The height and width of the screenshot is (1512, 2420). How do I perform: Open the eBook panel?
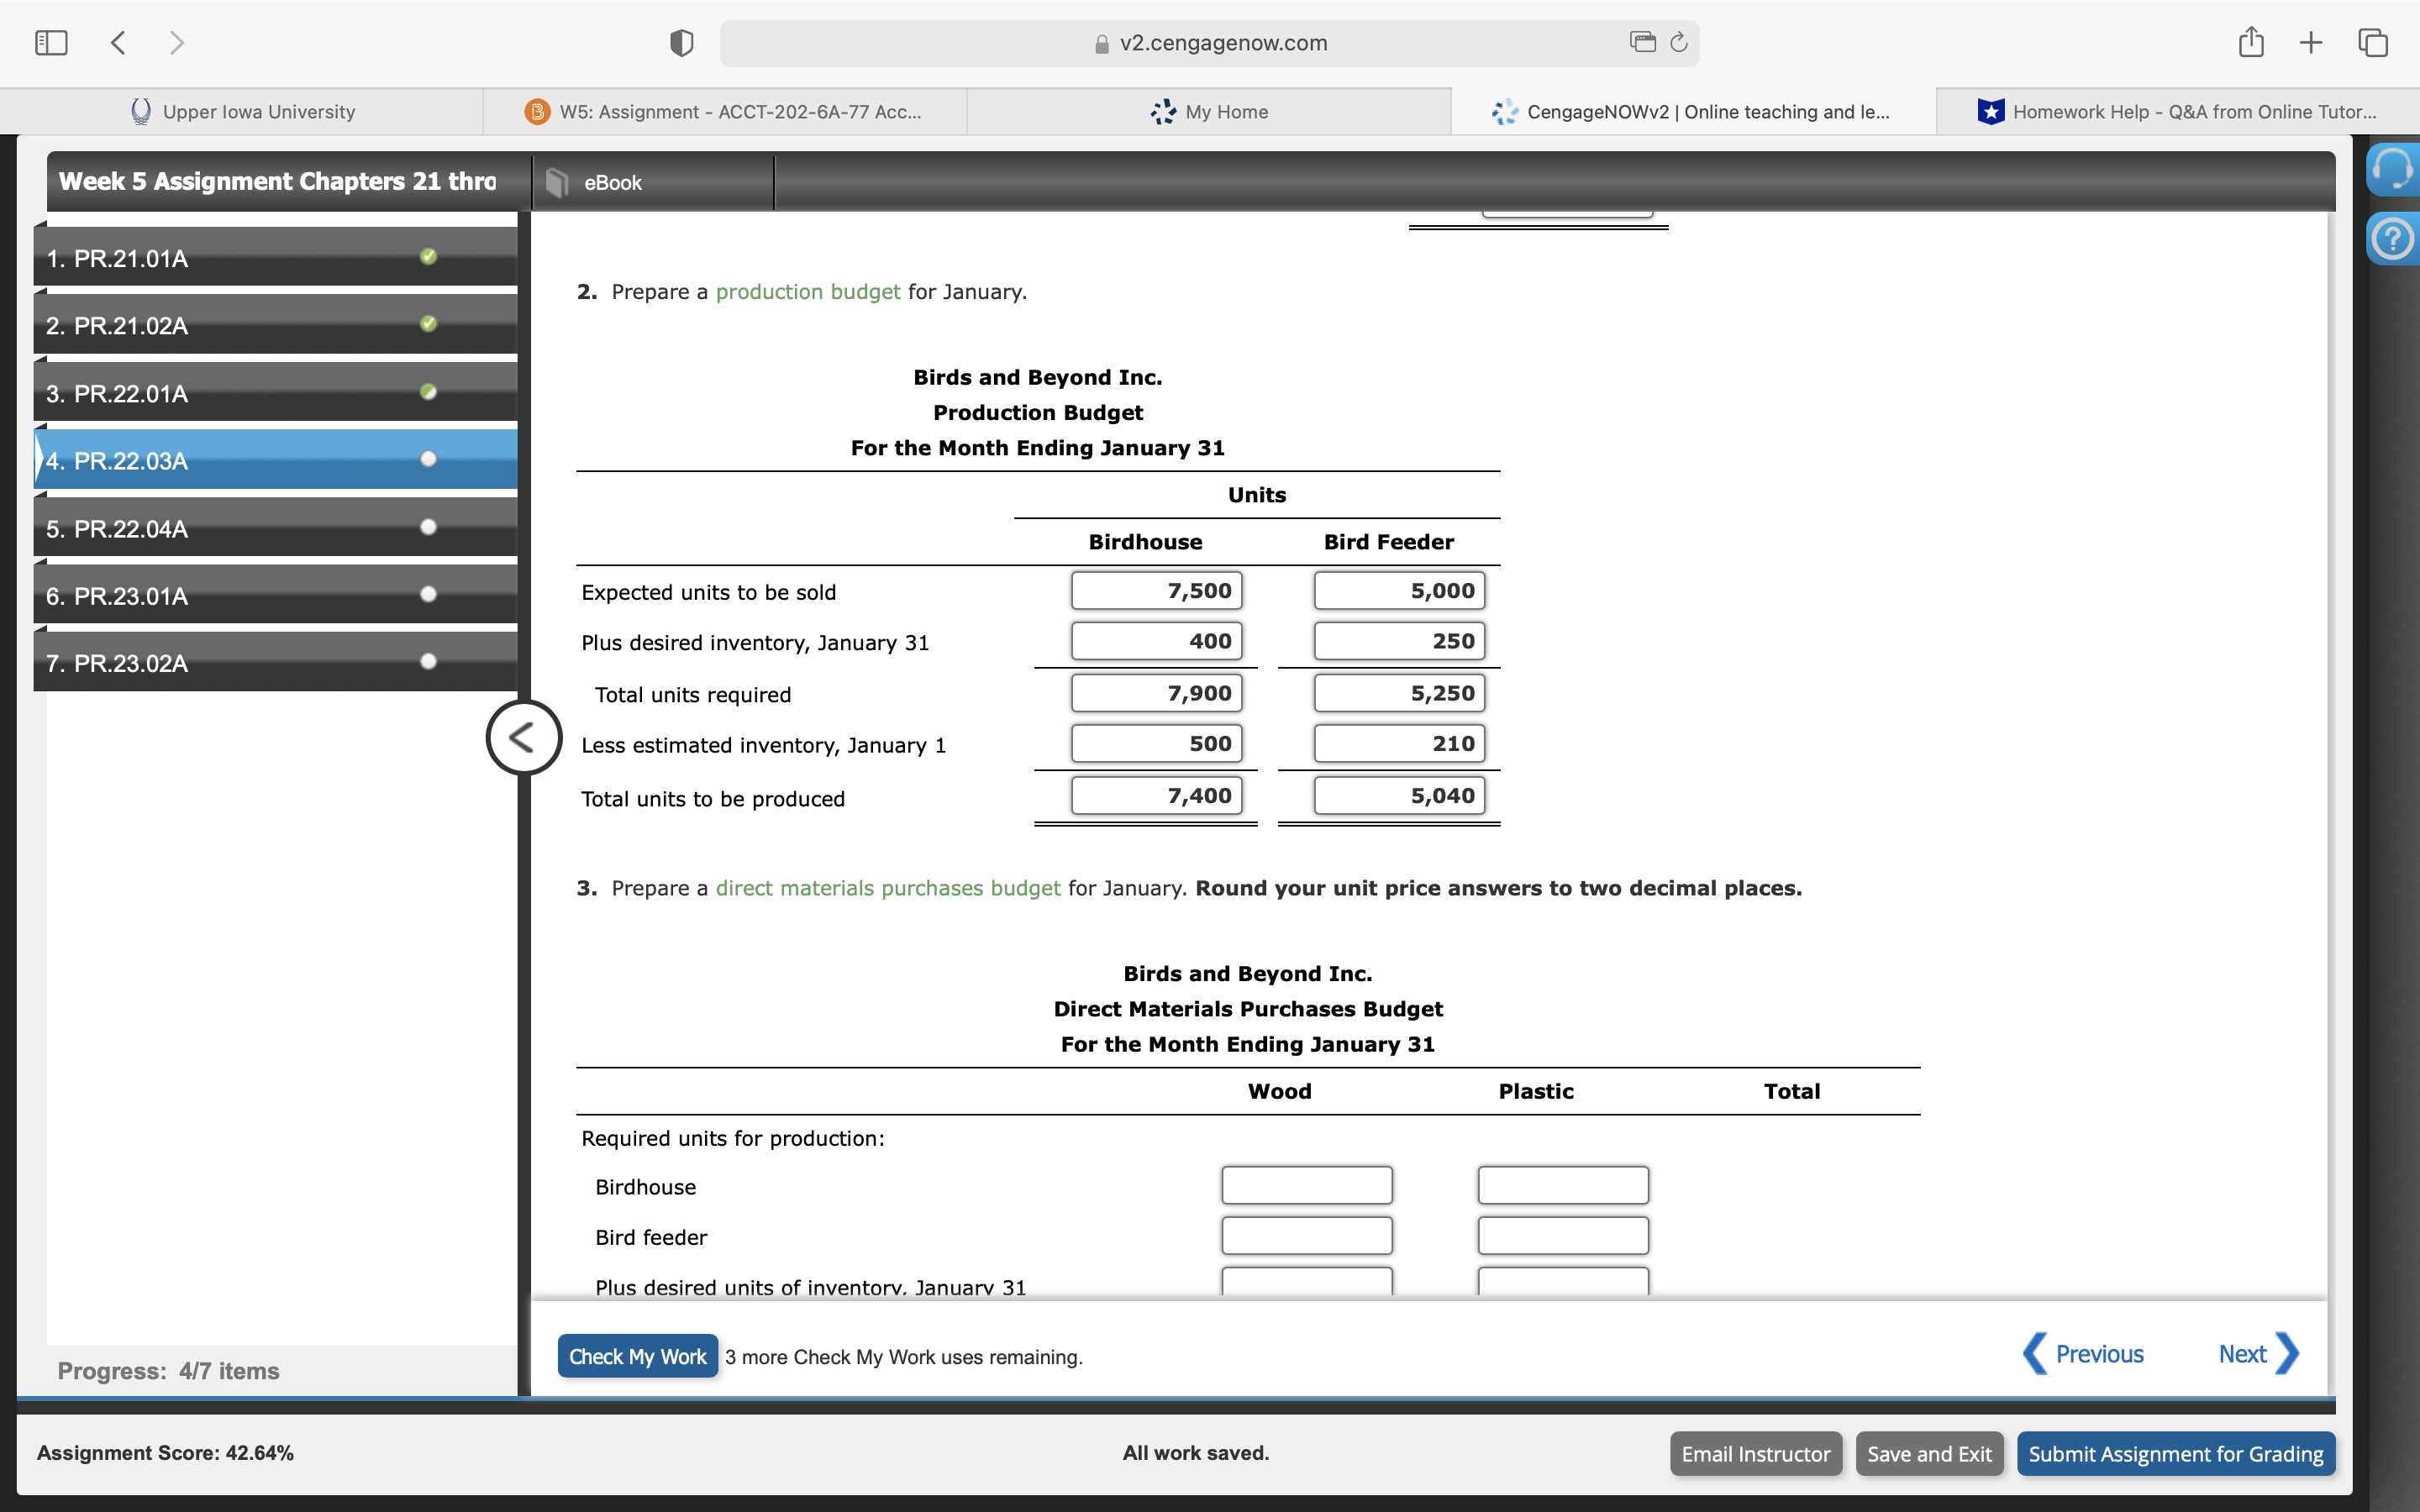click(x=612, y=183)
